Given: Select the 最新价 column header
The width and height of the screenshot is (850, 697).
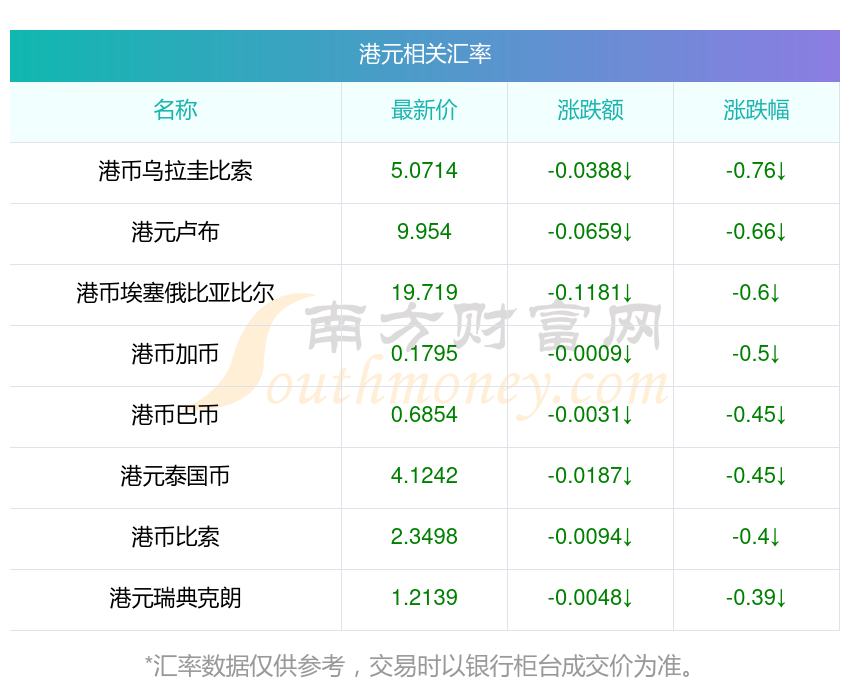Looking at the screenshot, I should [424, 110].
